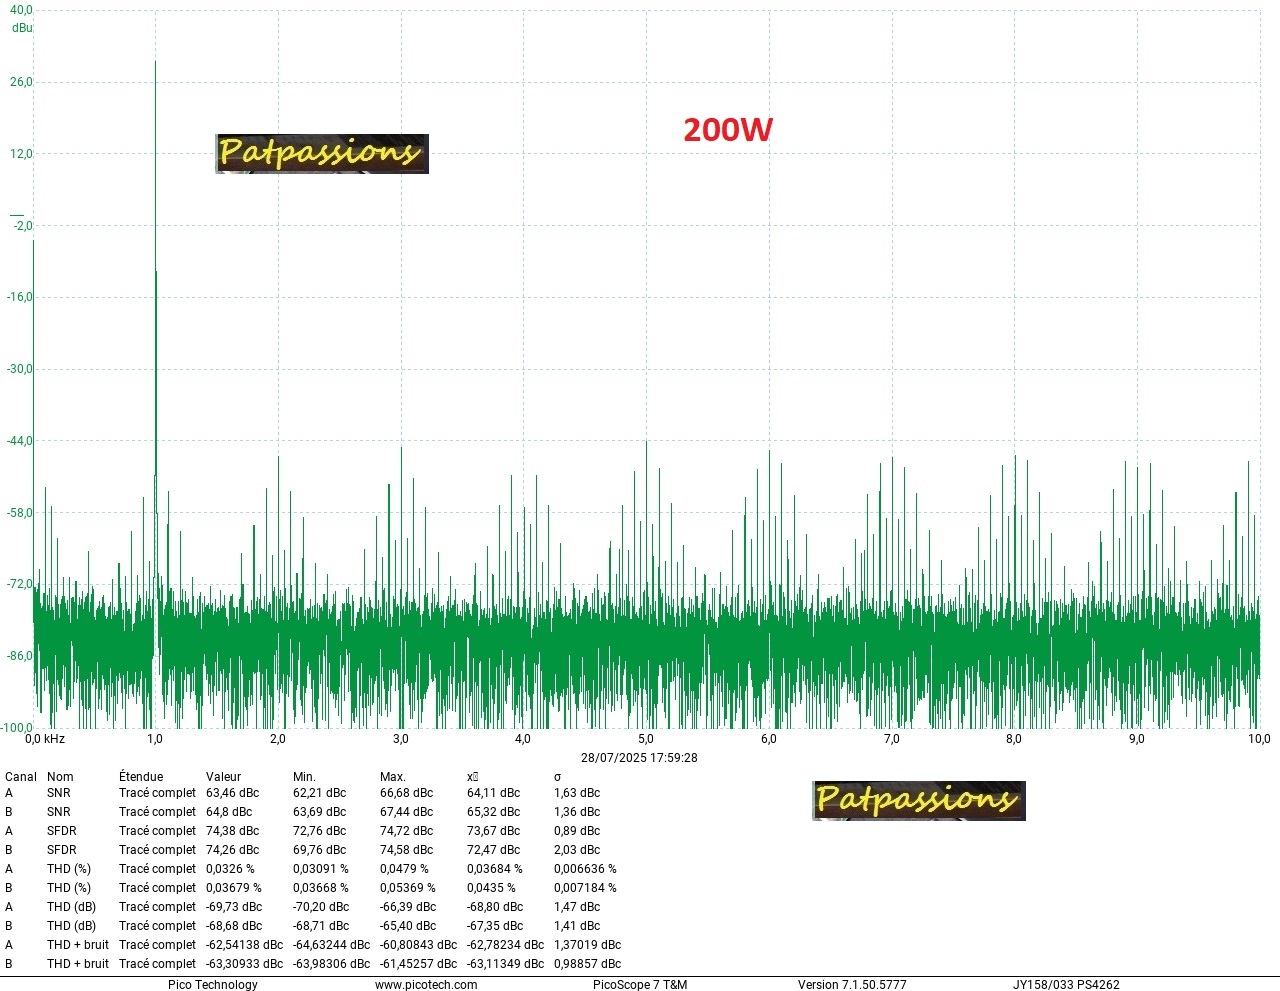Open the www.picotech.com footer link
1280x991 pixels.
pyautogui.click(x=426, y=984)
